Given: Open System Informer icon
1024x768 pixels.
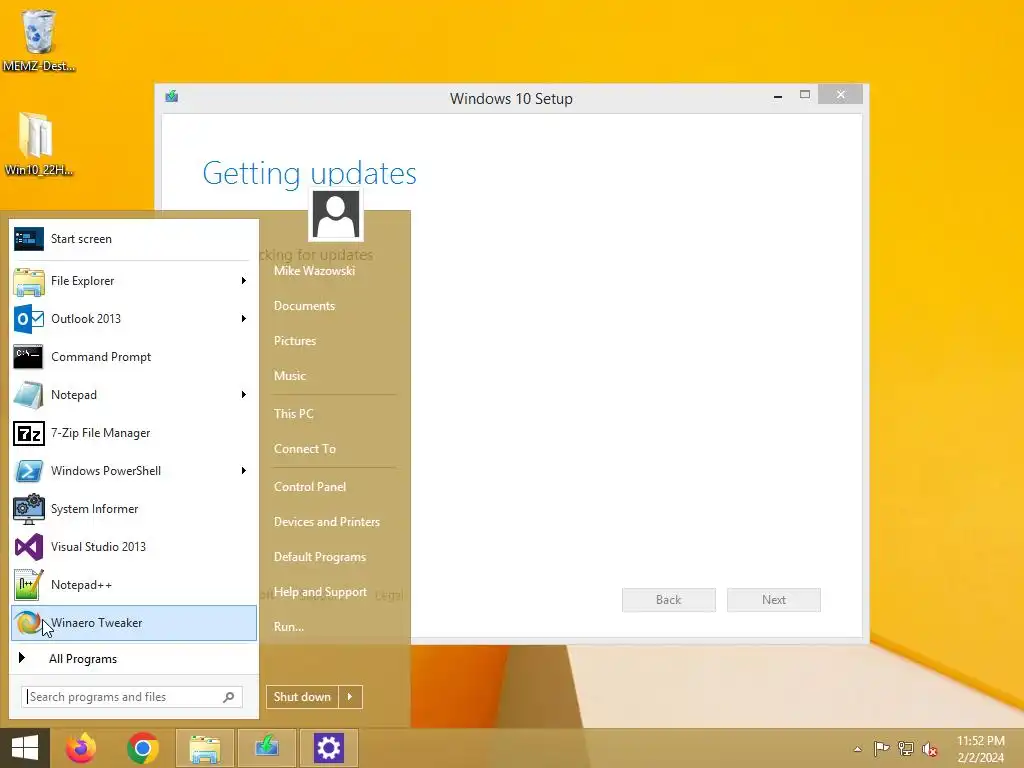Looking at the screenshot, I should click(x=29, y=509).
